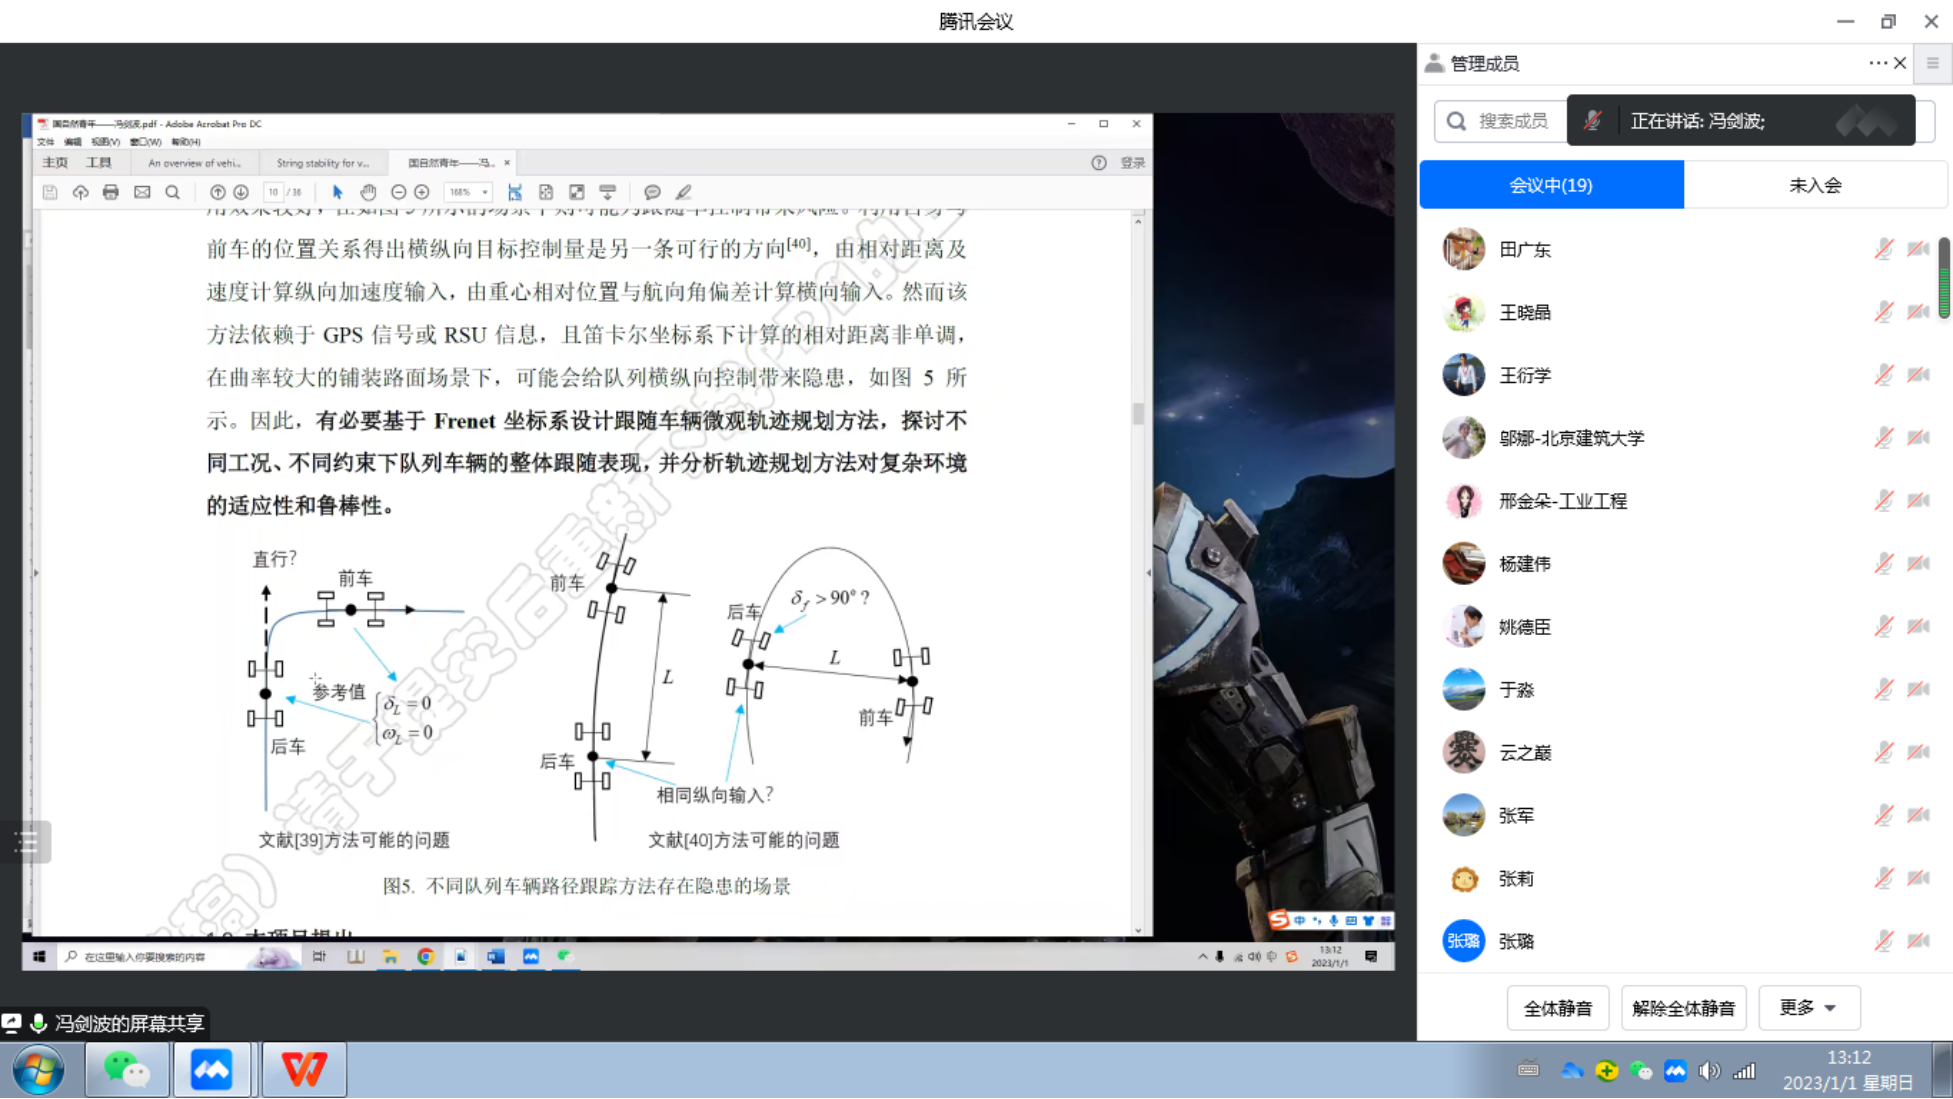Click the 全体静音 button
The width and height of the screenshot is (1953, 1099).
(1557, 1007)
